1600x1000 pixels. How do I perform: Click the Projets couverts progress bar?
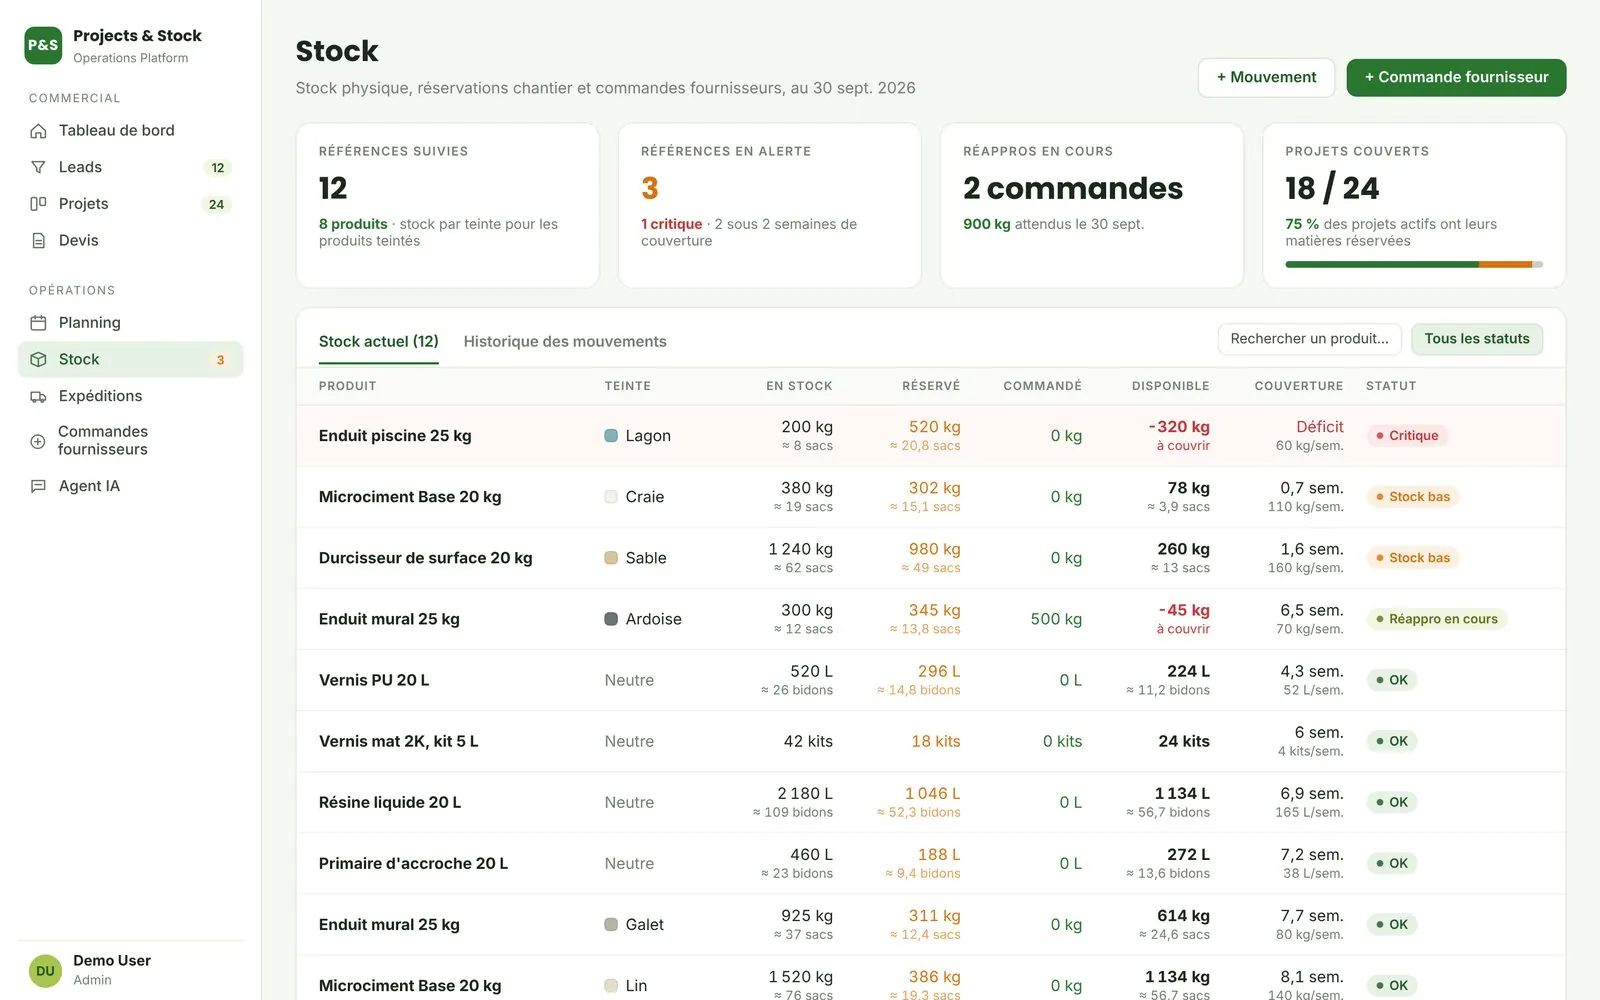[1414, 265]
